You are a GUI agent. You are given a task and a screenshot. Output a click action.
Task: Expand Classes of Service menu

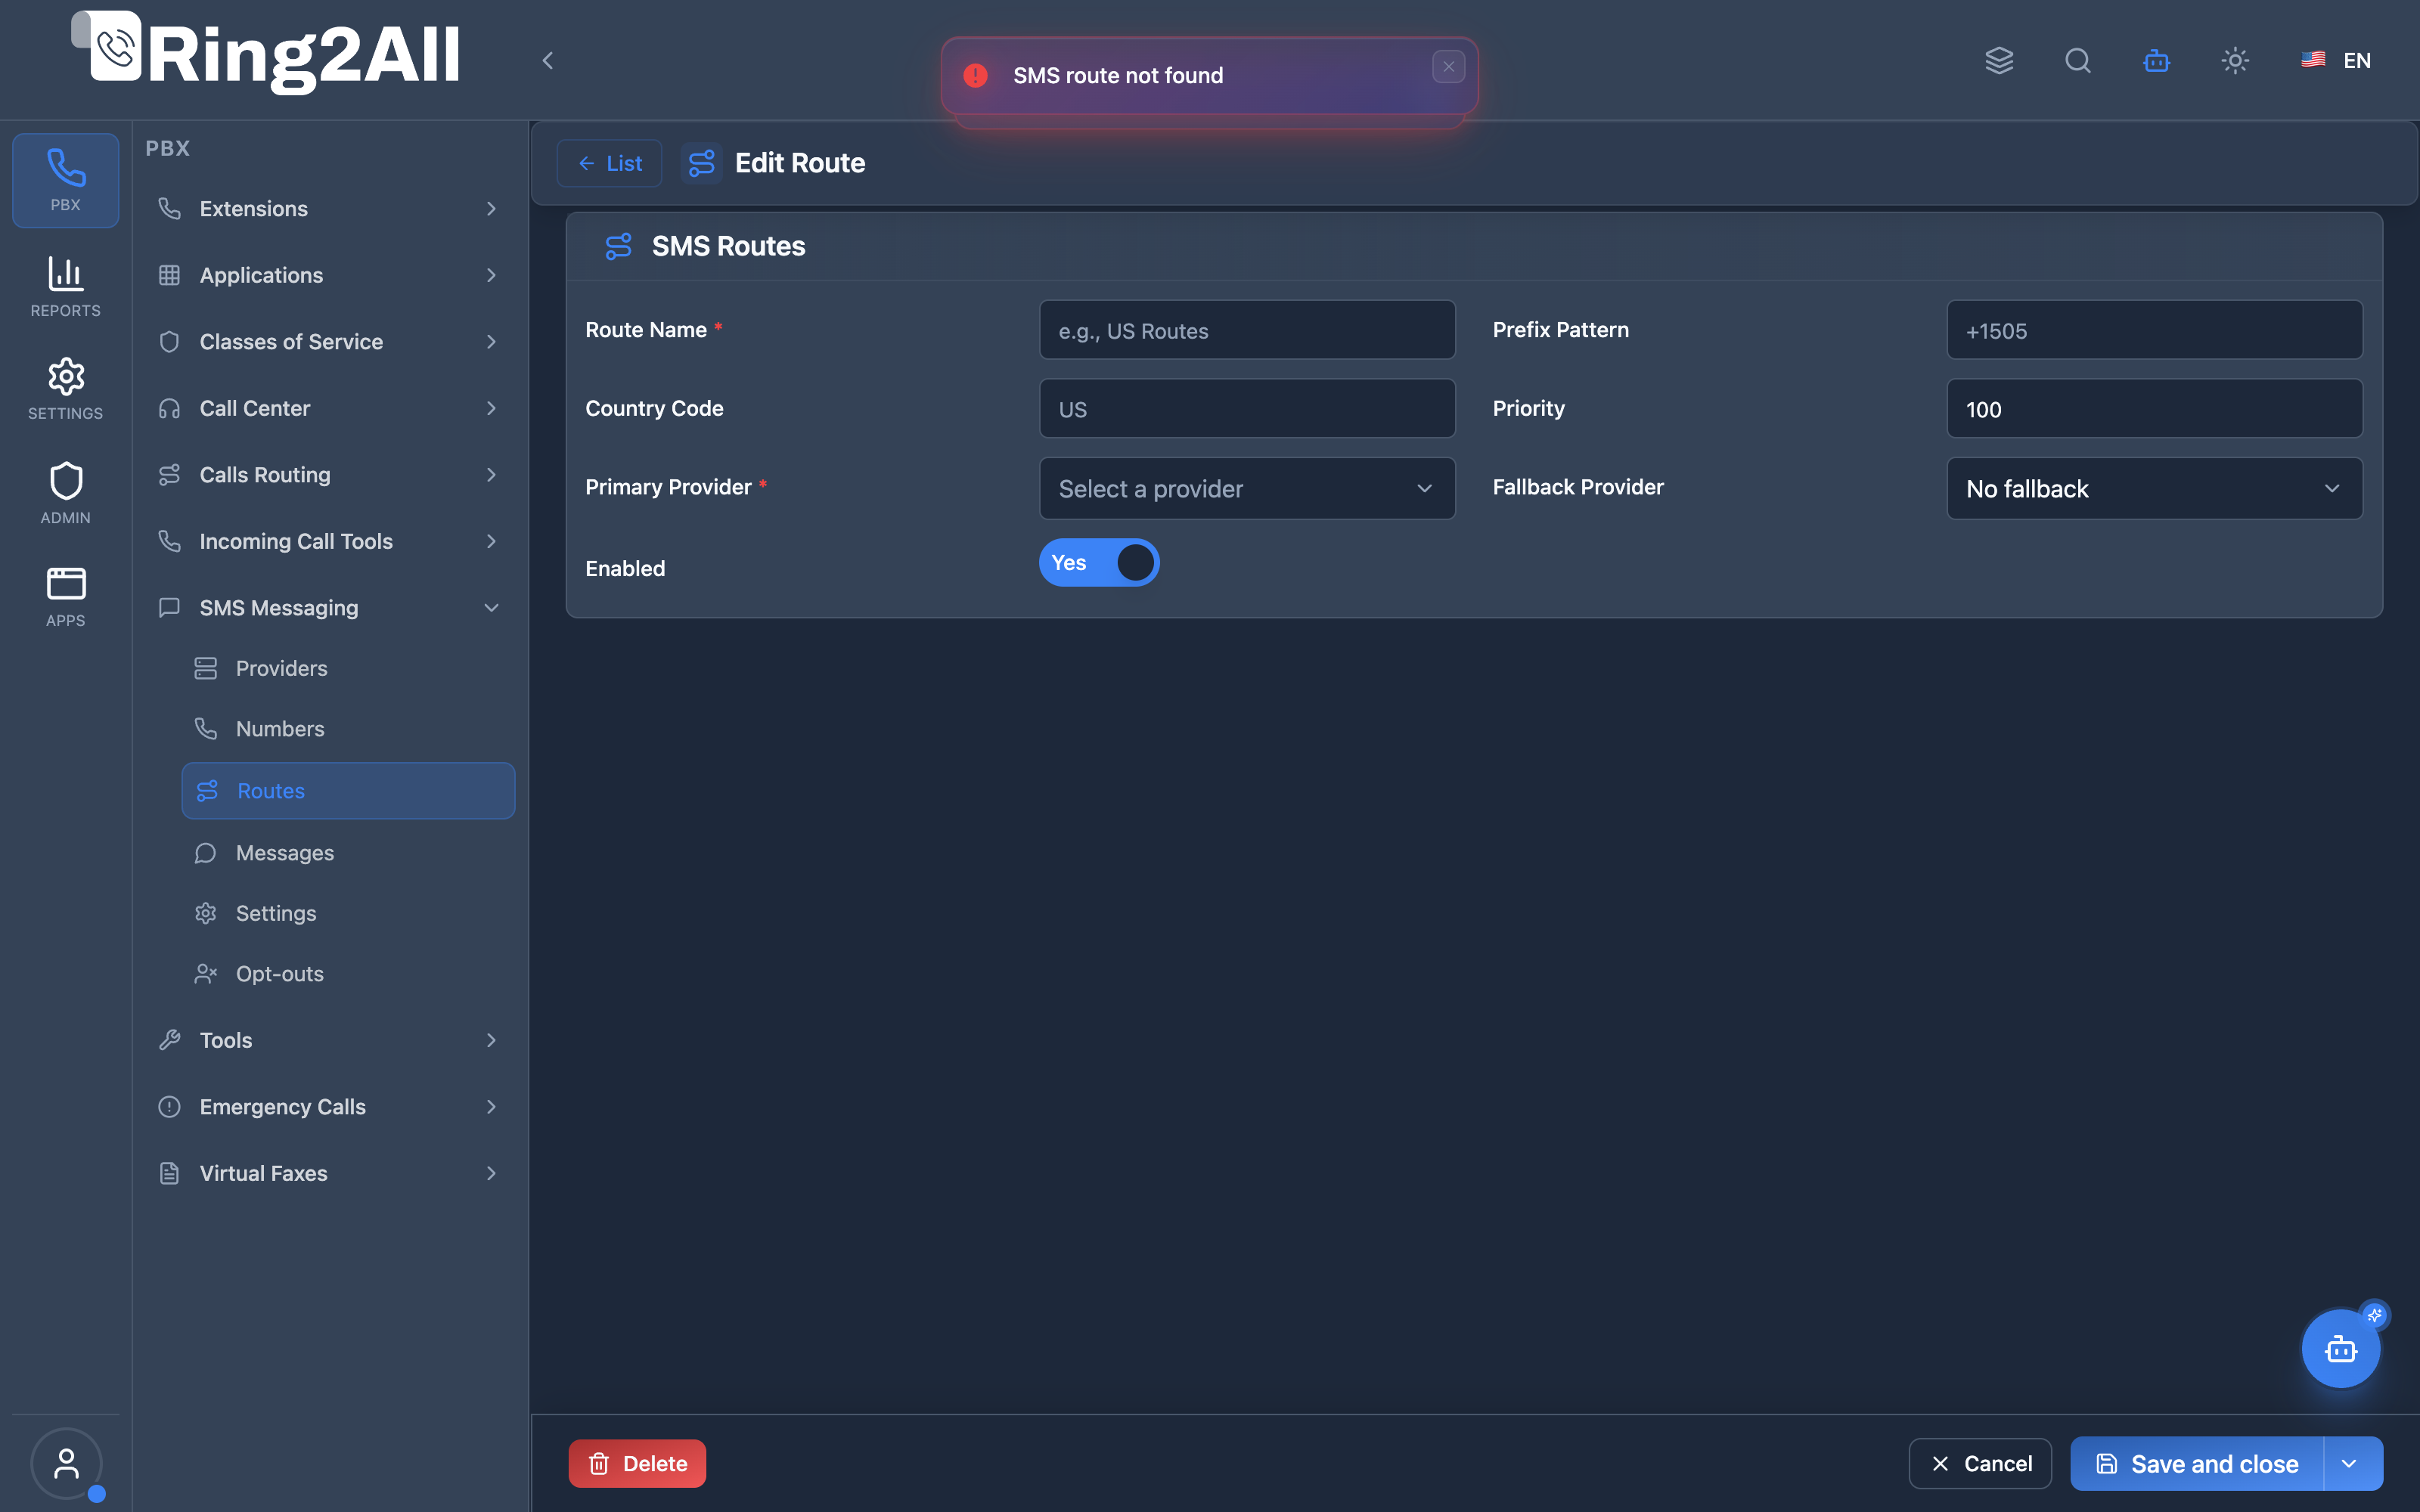tap(329, 341)
